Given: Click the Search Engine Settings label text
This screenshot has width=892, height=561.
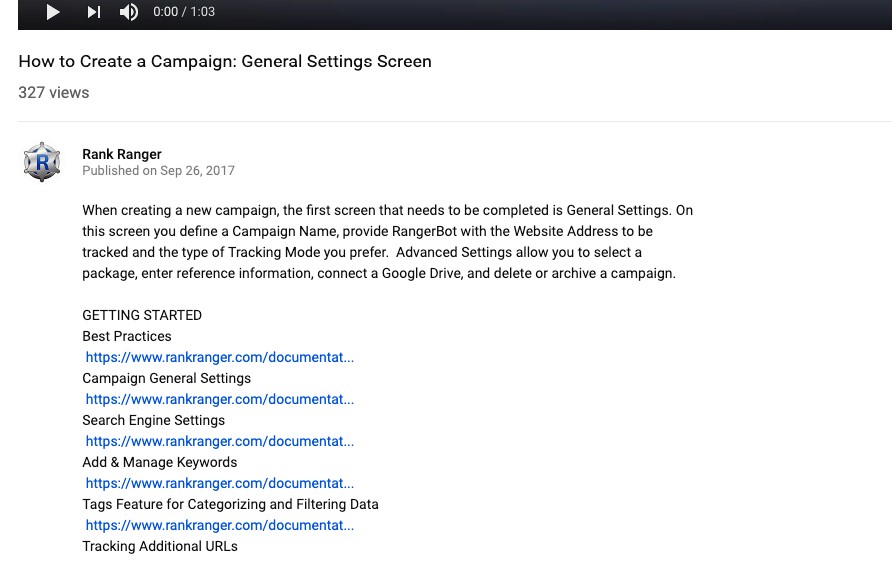Looking at the screenshot, I should 153,420.
